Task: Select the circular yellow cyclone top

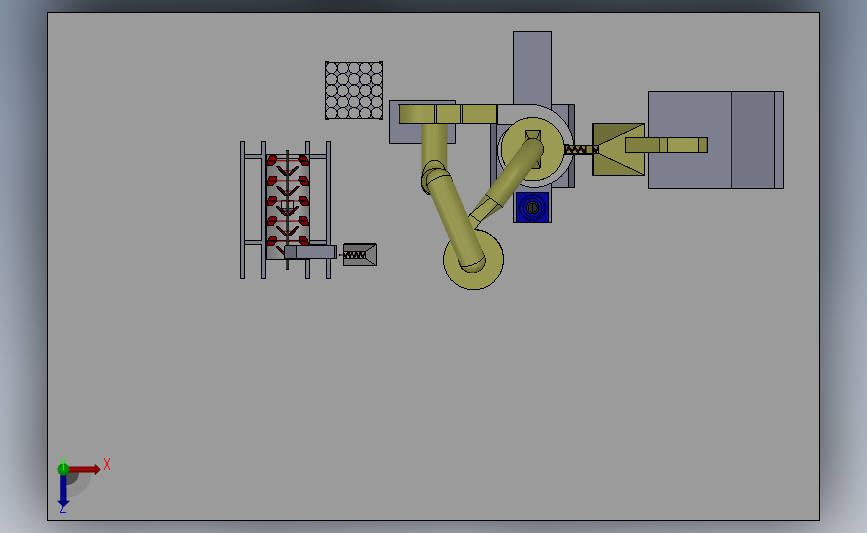Action: click(x=532, y=149)
